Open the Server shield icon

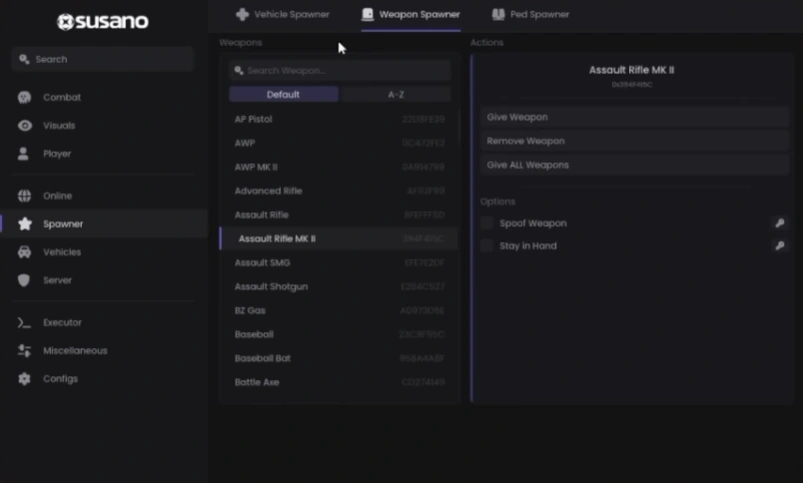[24, 280]
